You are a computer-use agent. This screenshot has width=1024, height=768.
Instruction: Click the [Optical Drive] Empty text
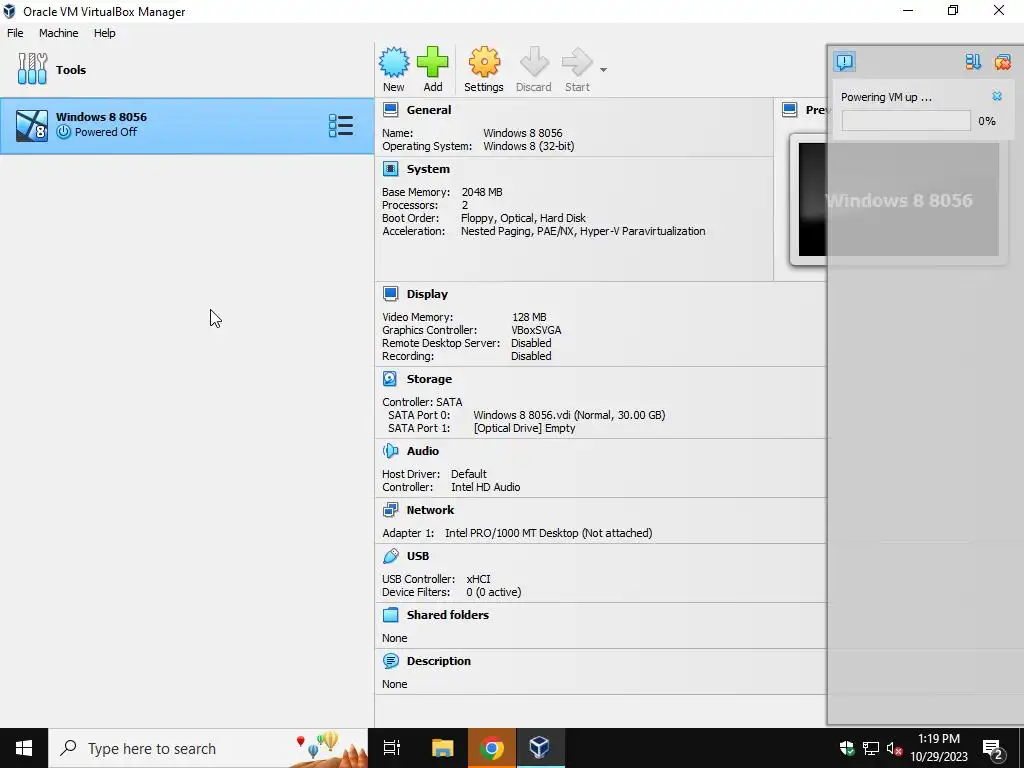(524, 428)
